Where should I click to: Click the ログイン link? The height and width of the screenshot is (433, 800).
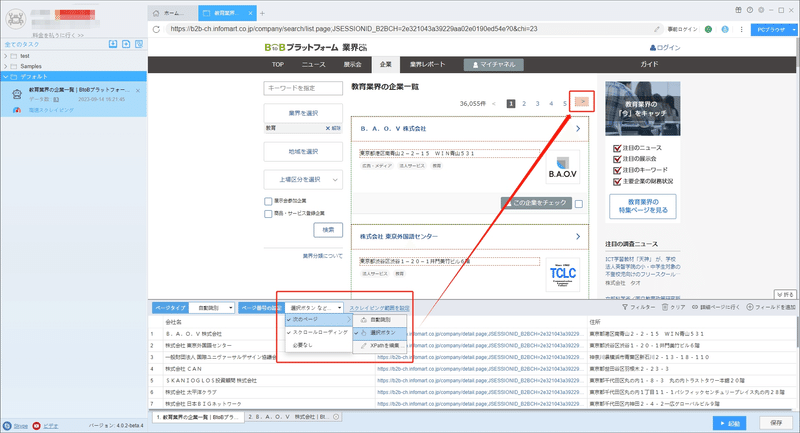pyautogui.click(x=665, y=47)
